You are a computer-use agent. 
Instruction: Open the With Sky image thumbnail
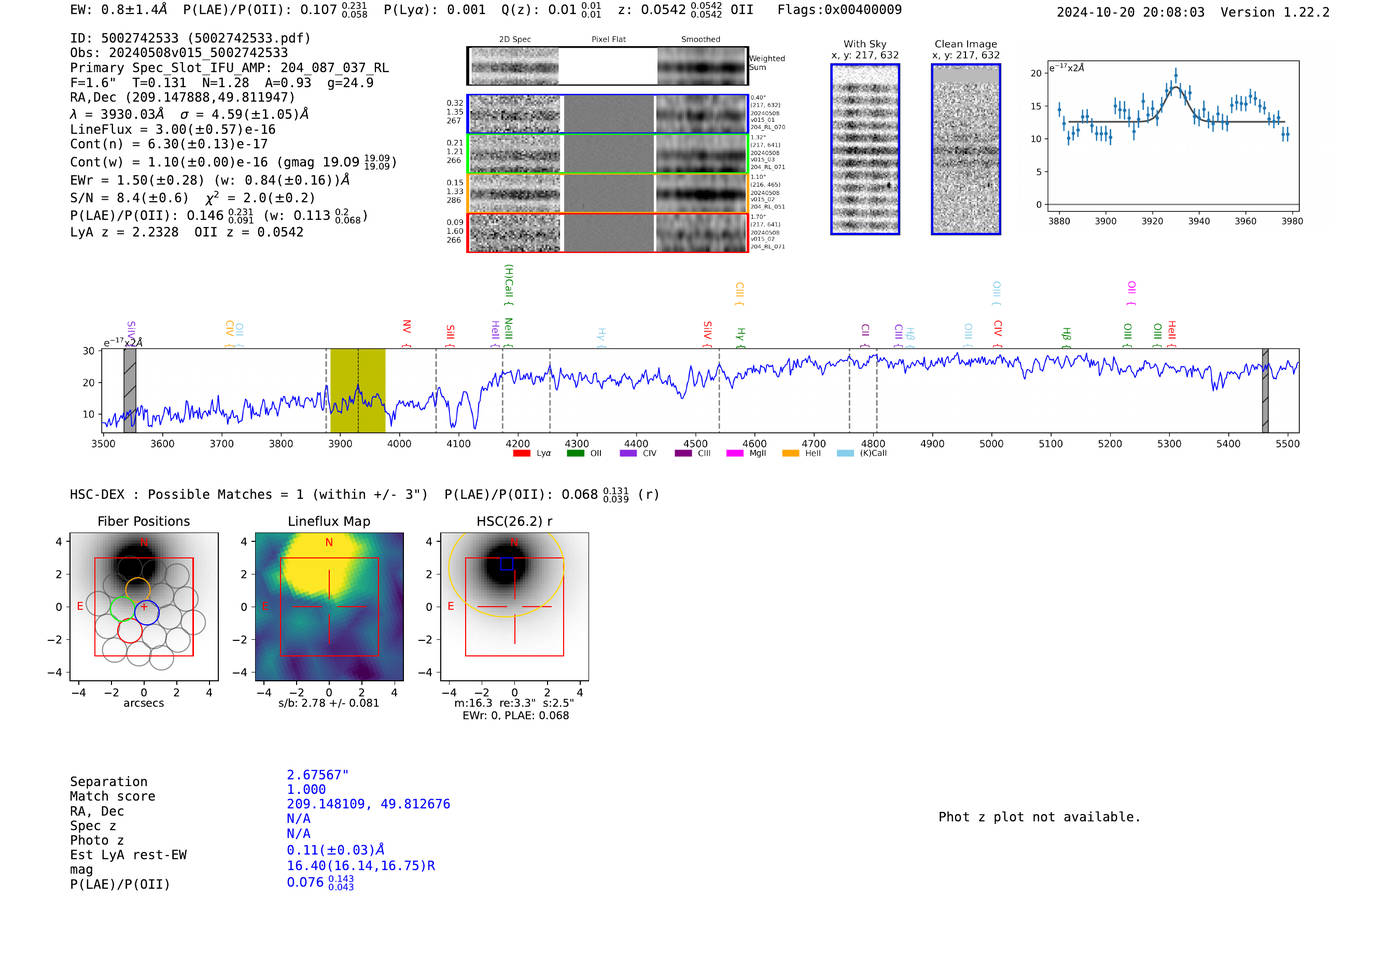[x=865, y=149]
